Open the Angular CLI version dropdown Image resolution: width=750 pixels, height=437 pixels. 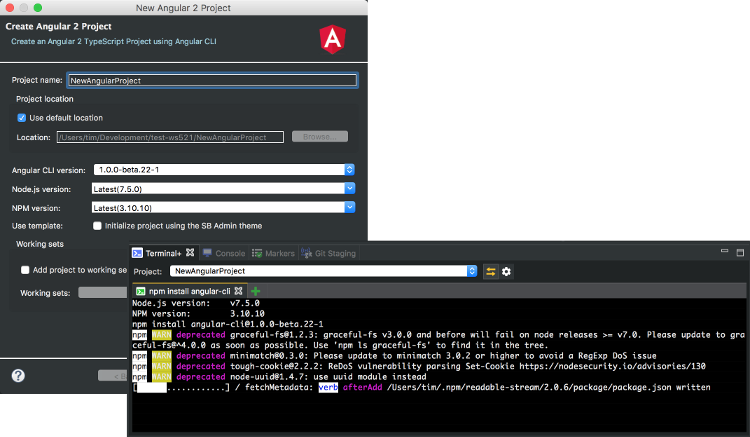click(349, 170)
